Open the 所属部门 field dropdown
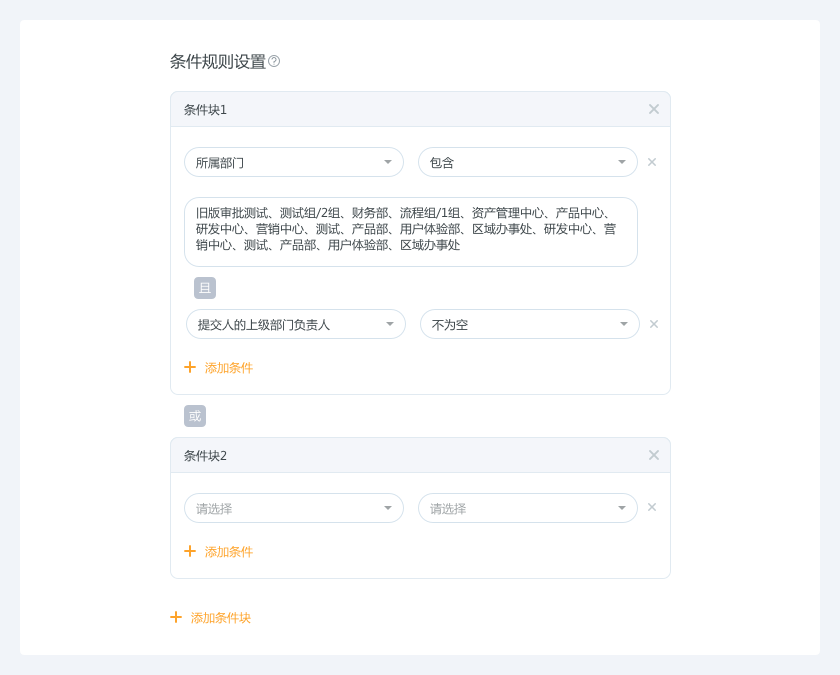Viewport: 840px width, 675px height. pos(294,162)
